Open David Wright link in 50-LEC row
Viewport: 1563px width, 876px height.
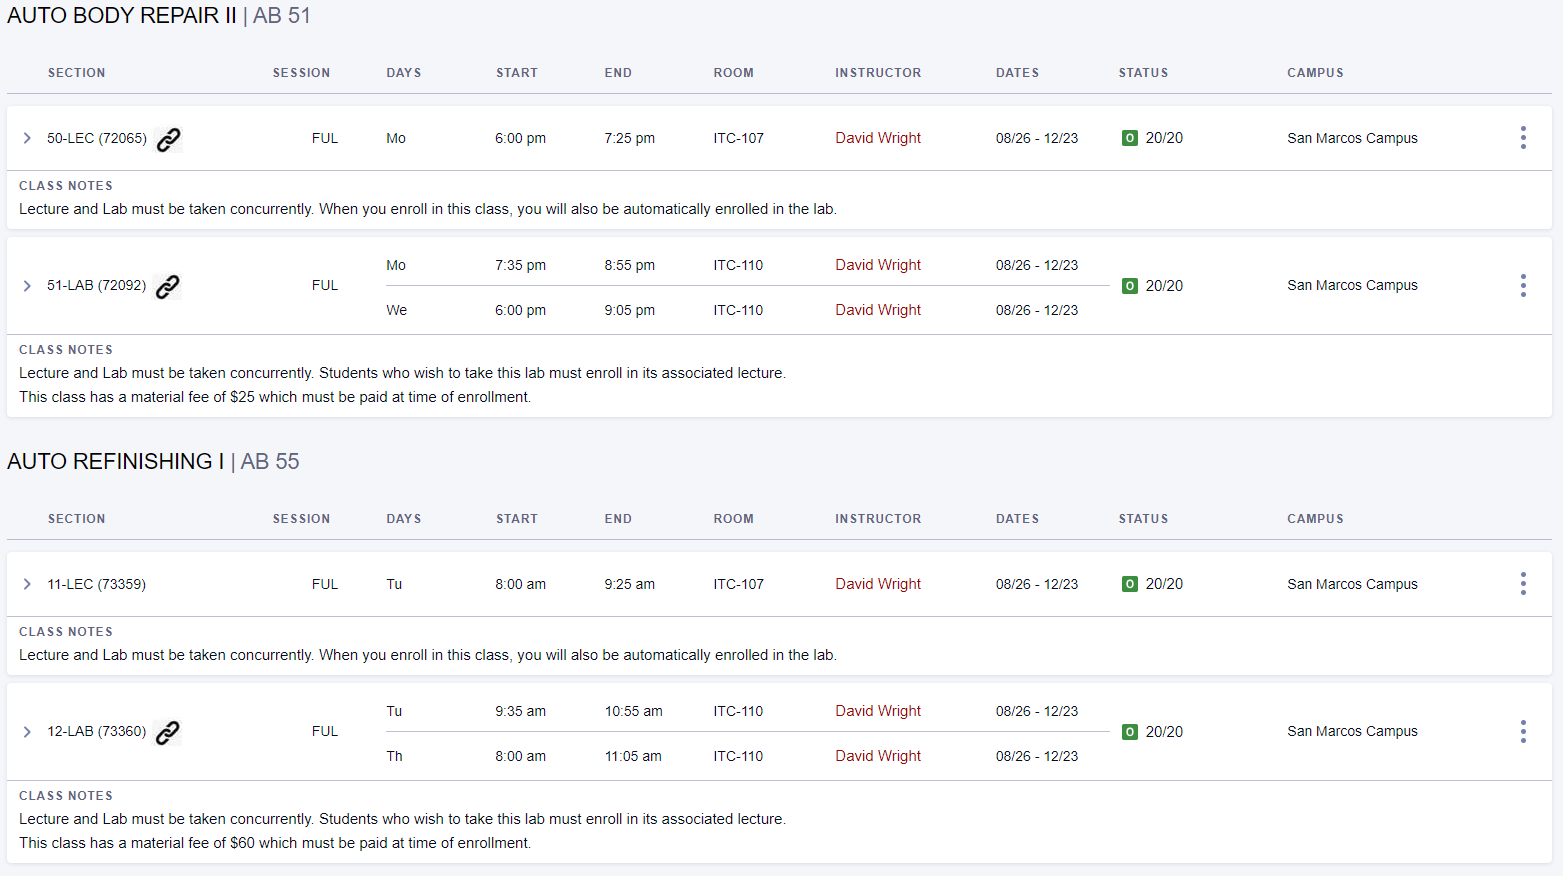click(877, 138)
